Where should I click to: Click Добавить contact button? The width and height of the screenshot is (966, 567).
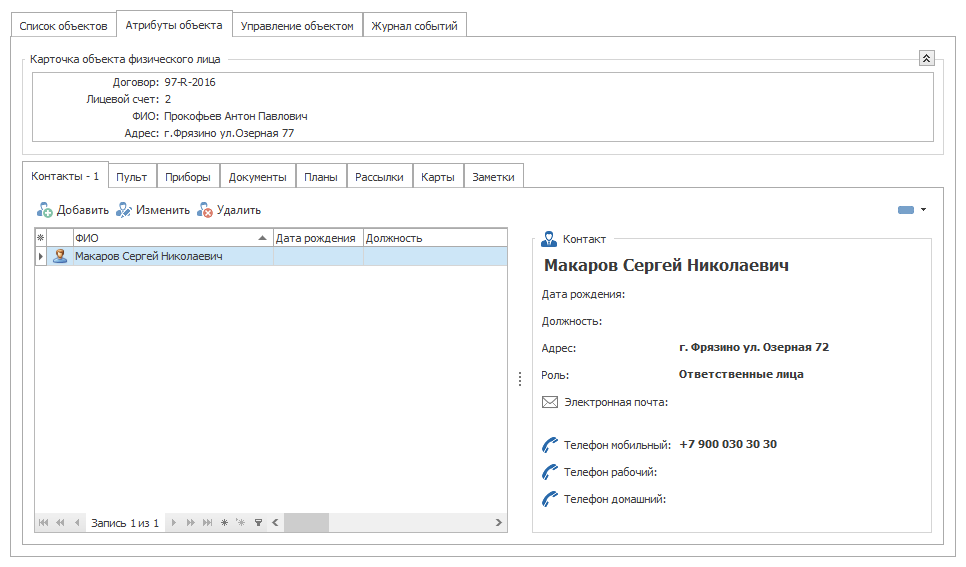73,210
